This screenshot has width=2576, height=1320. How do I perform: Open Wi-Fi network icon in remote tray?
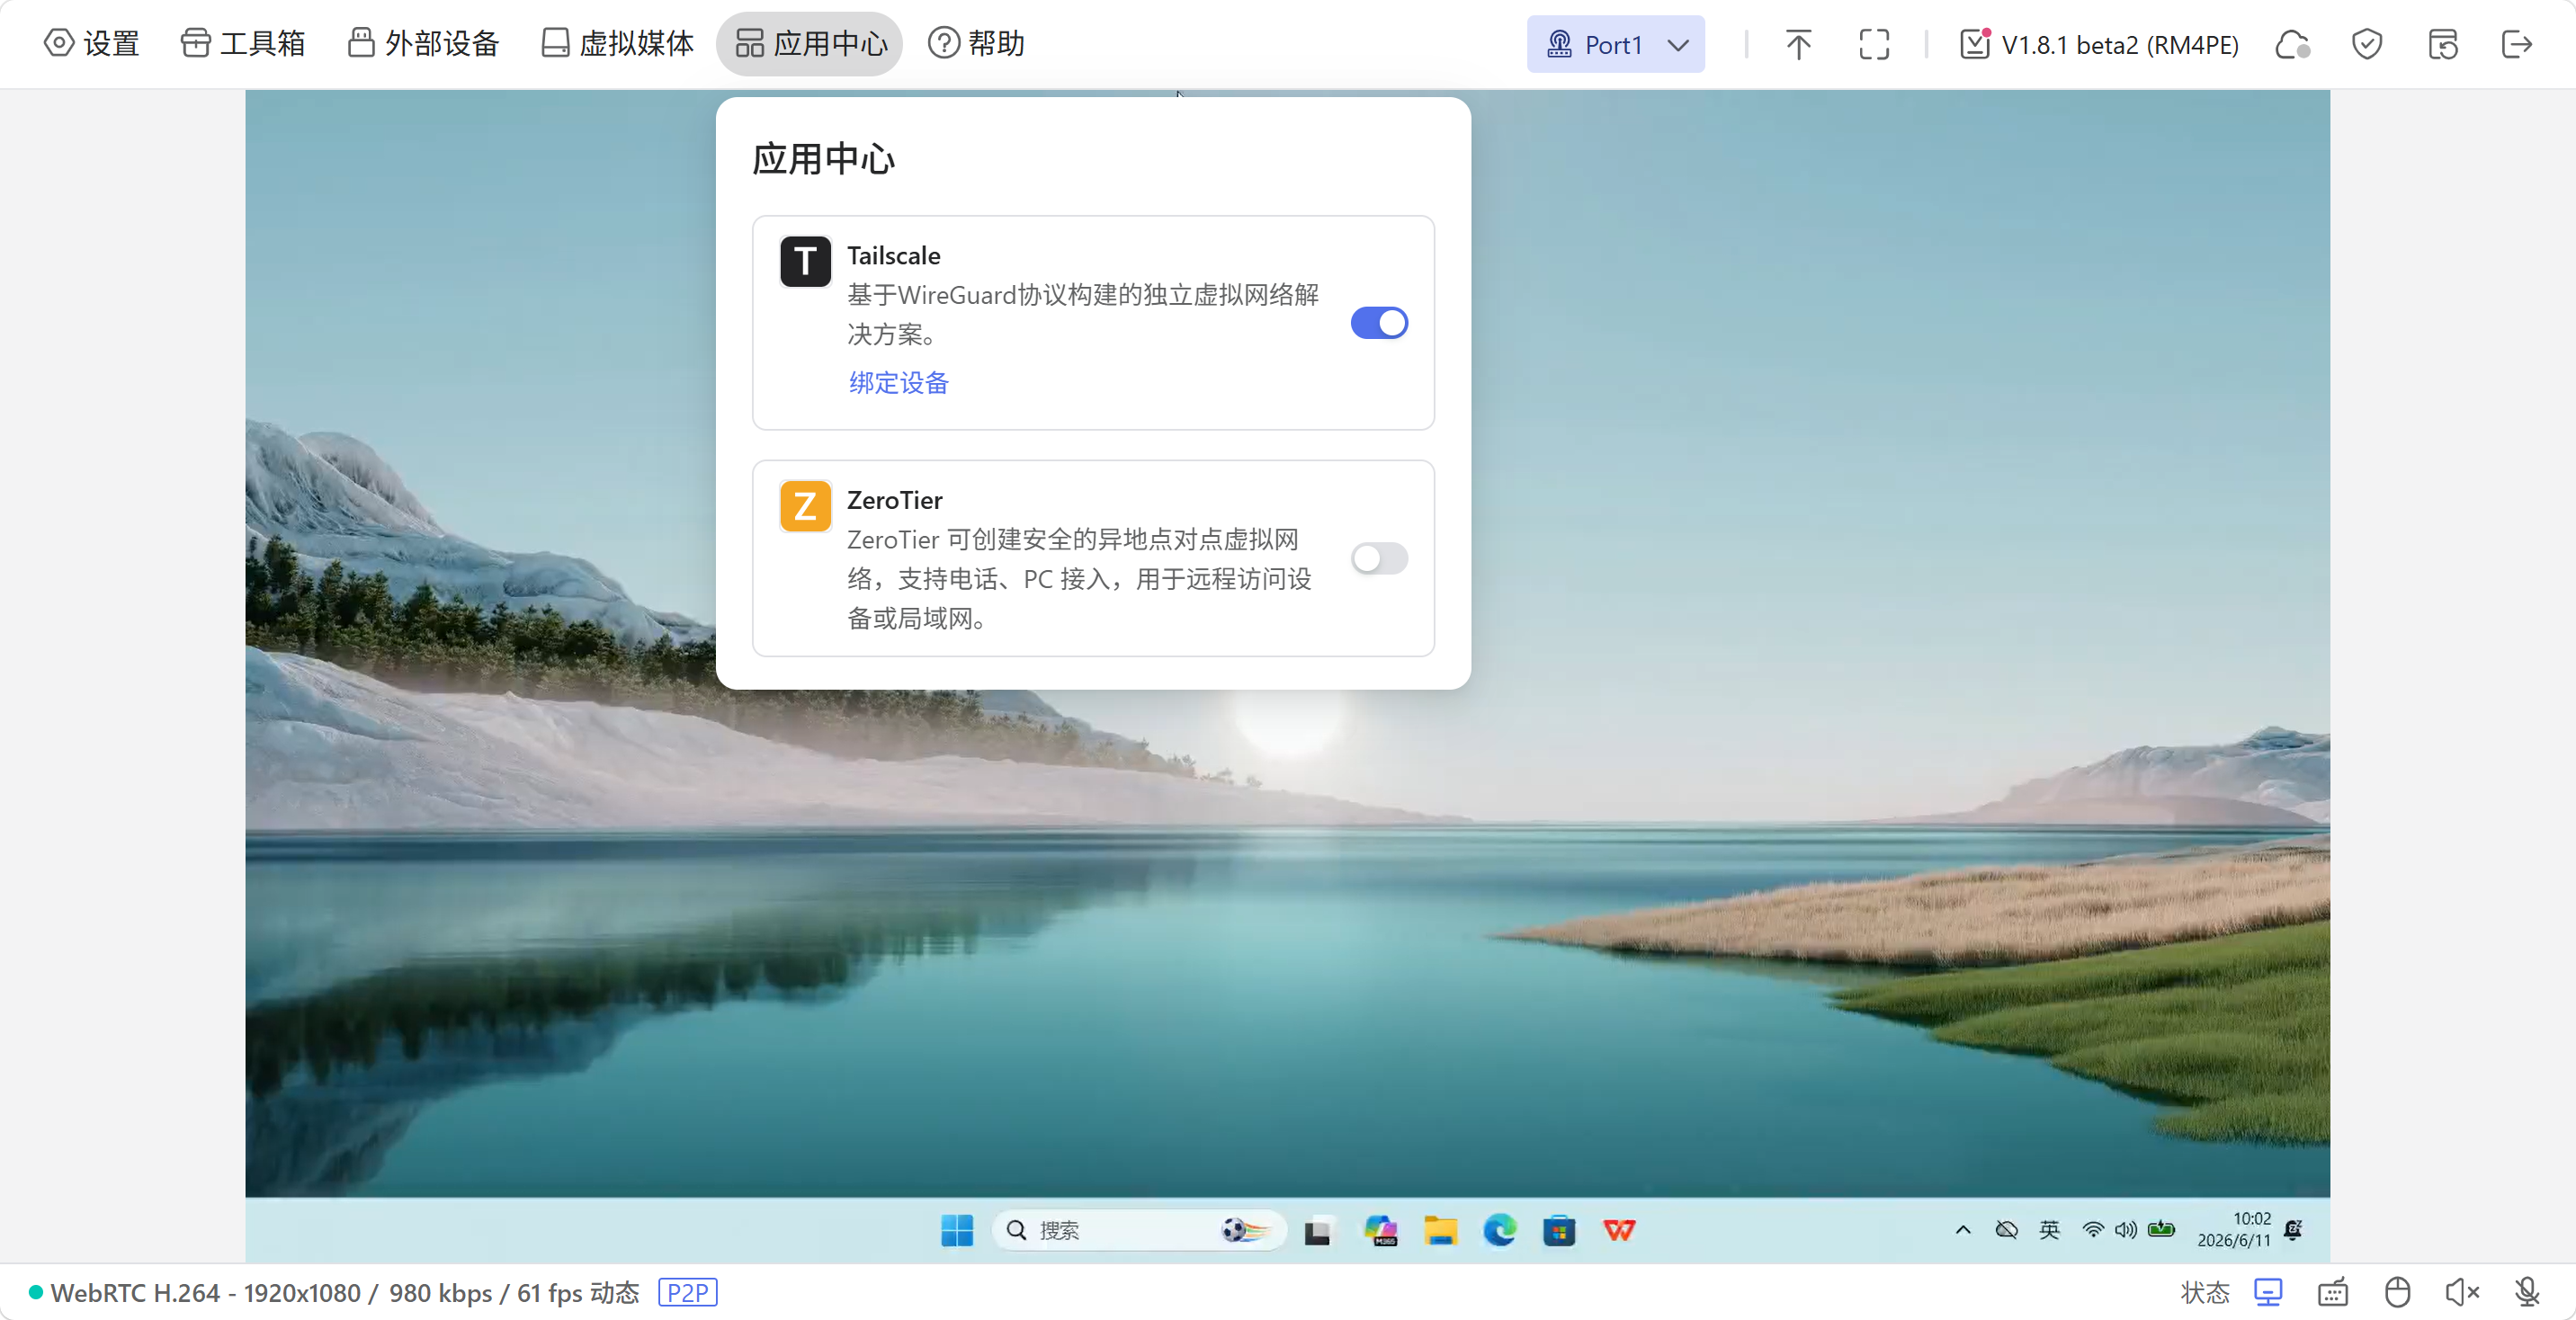pyautogui.click(x=2092, y=1230)
